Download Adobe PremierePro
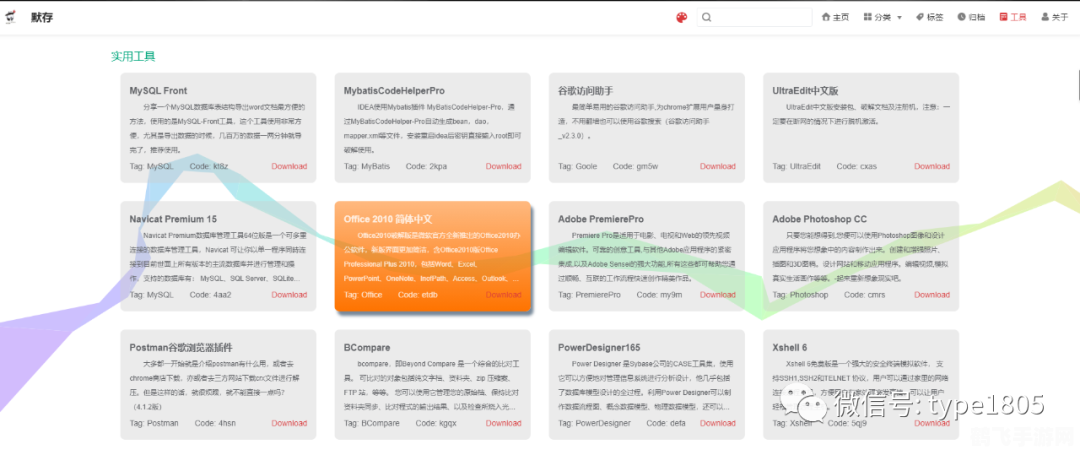The image size is (1080, 455). (x=718, y=295)
